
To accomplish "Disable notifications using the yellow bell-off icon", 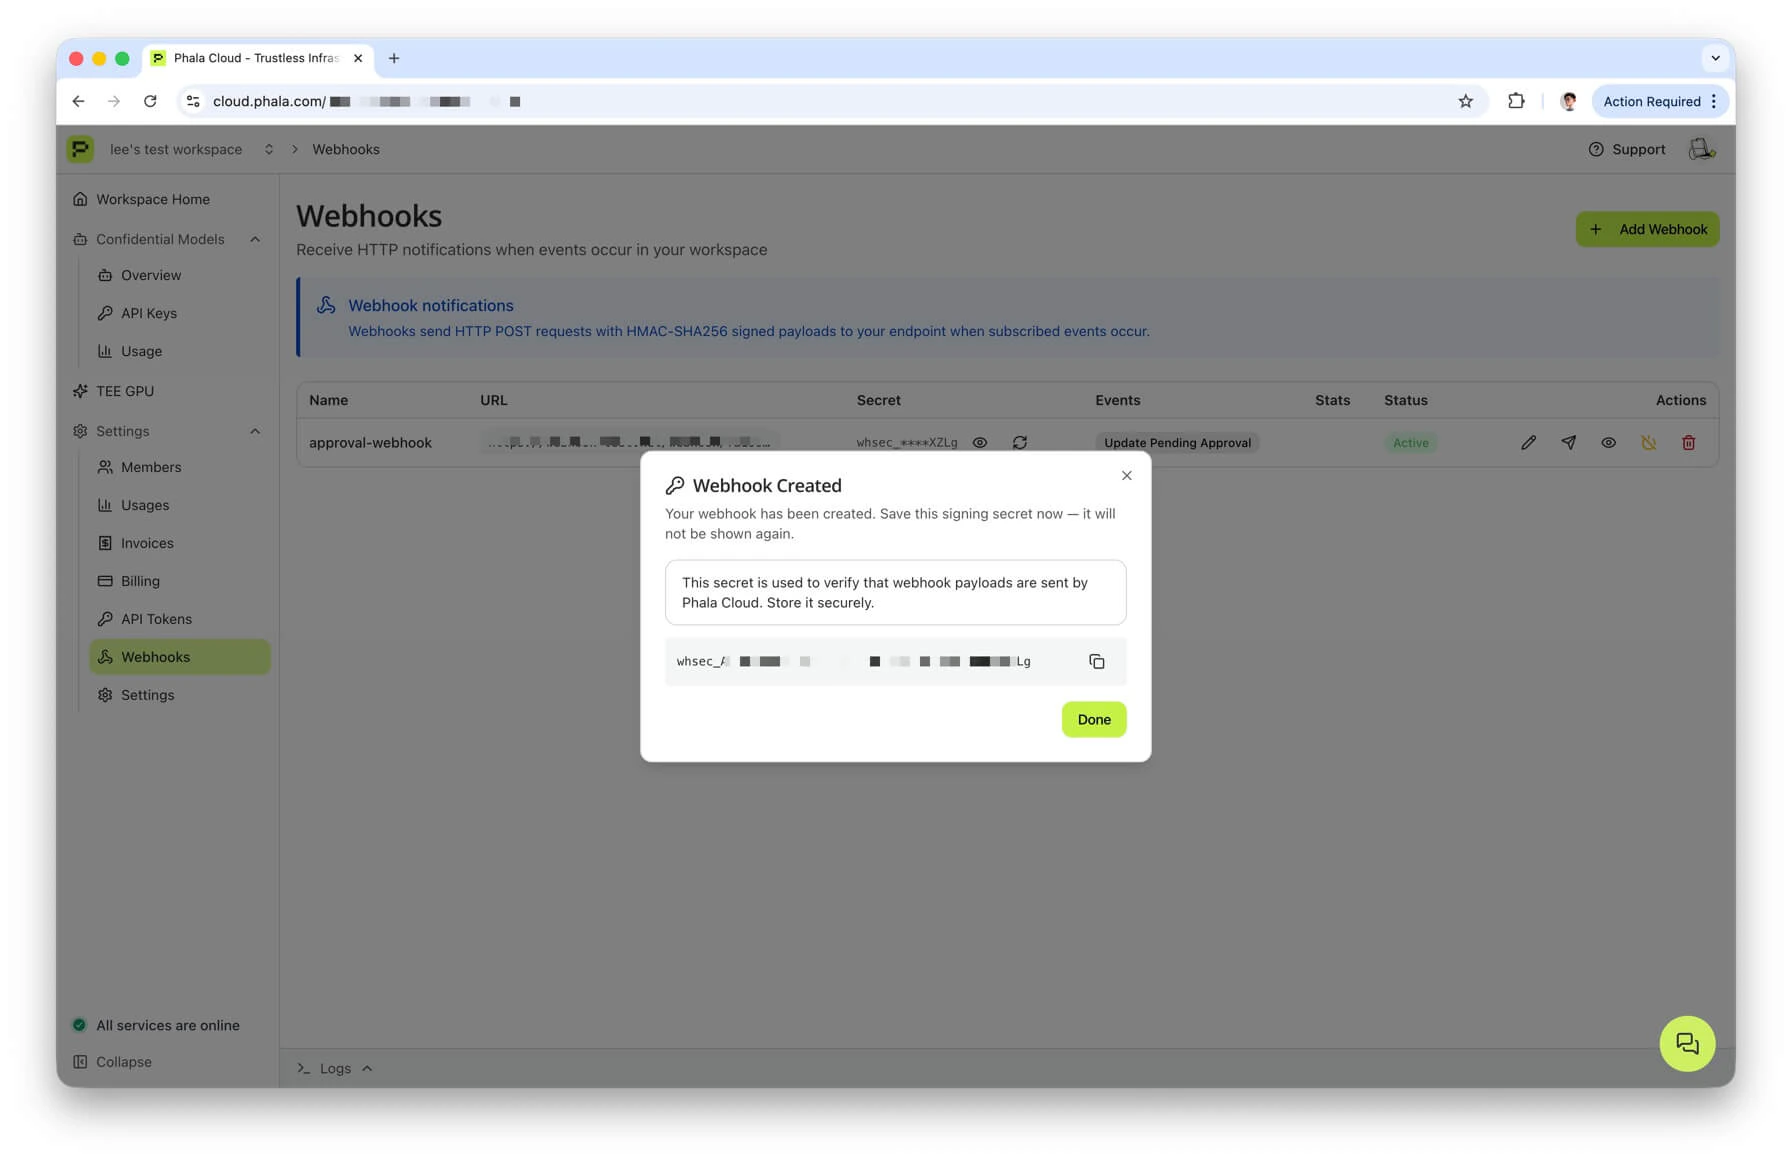I will click(1648, 442).
